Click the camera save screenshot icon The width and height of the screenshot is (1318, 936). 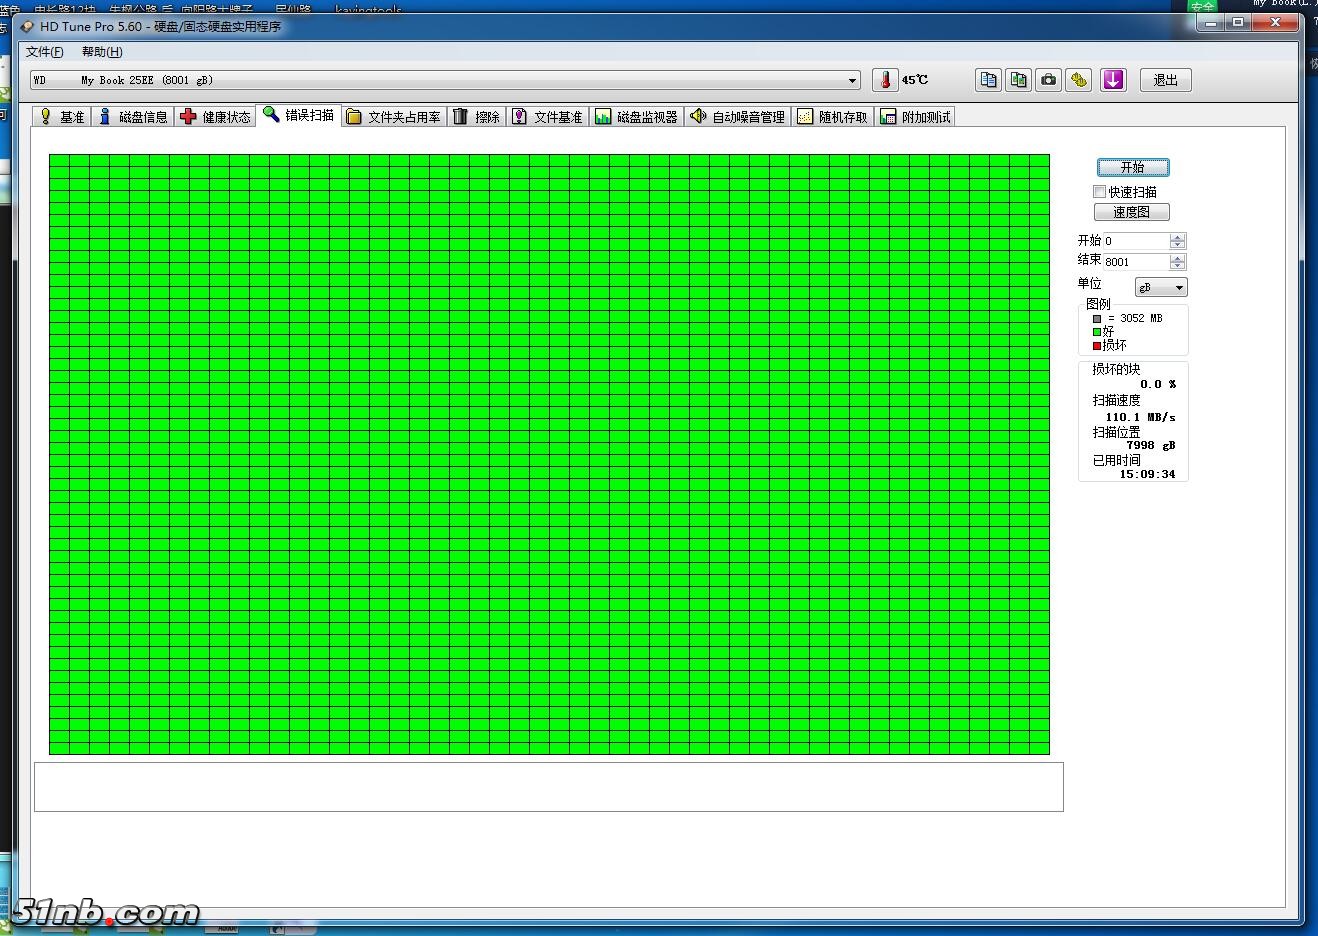1048,80
